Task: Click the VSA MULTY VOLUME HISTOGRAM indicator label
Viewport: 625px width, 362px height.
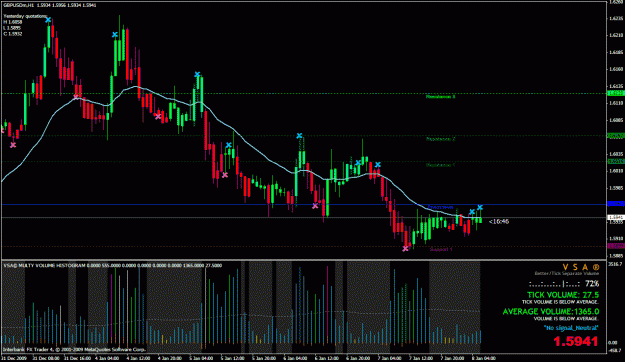Action: 113,266
